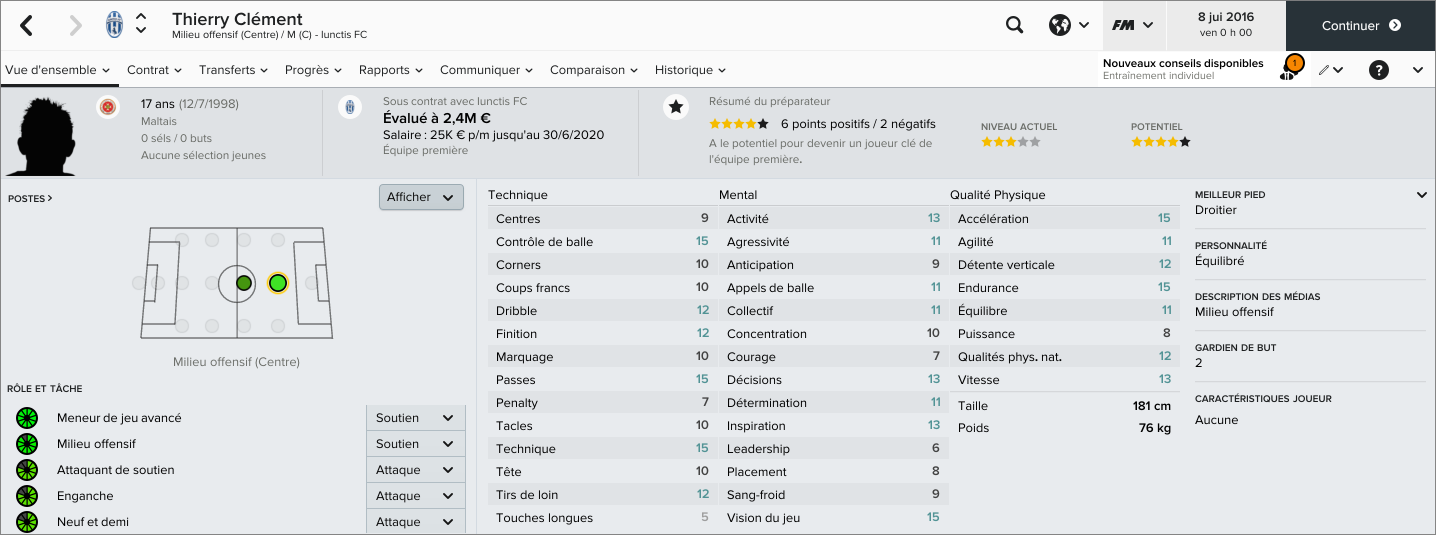Open the world globe menu
The width and height of the screenshot is (1436, 535).
[1060, 26]
